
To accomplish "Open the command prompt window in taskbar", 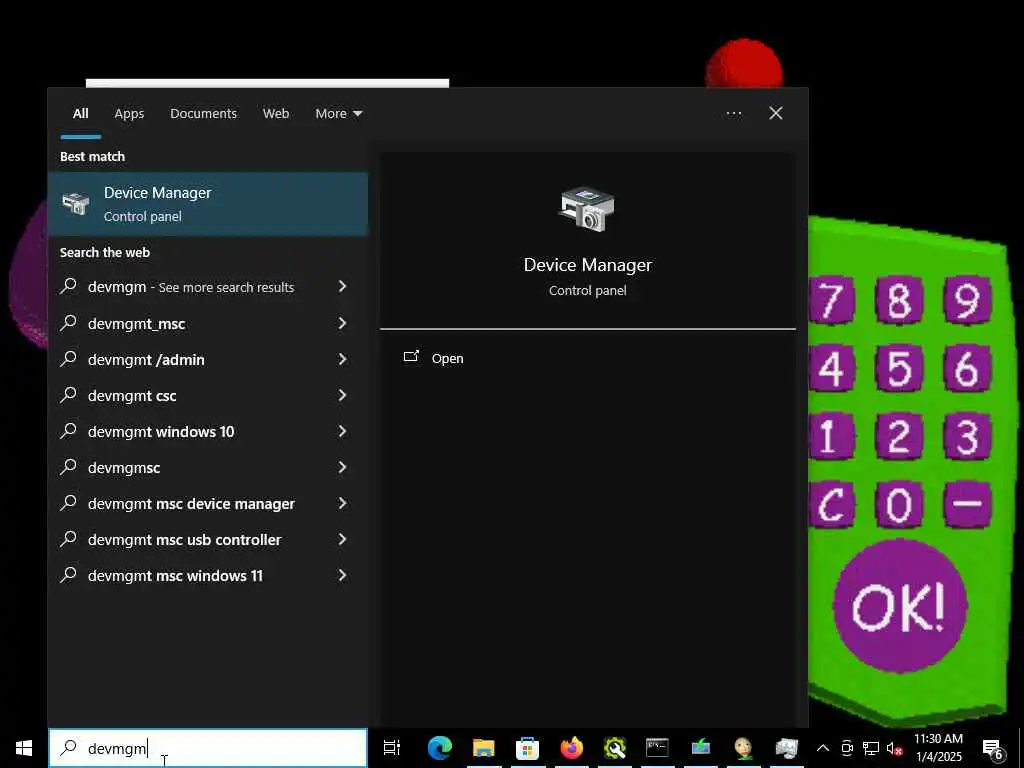I will [x=657, y=748].
